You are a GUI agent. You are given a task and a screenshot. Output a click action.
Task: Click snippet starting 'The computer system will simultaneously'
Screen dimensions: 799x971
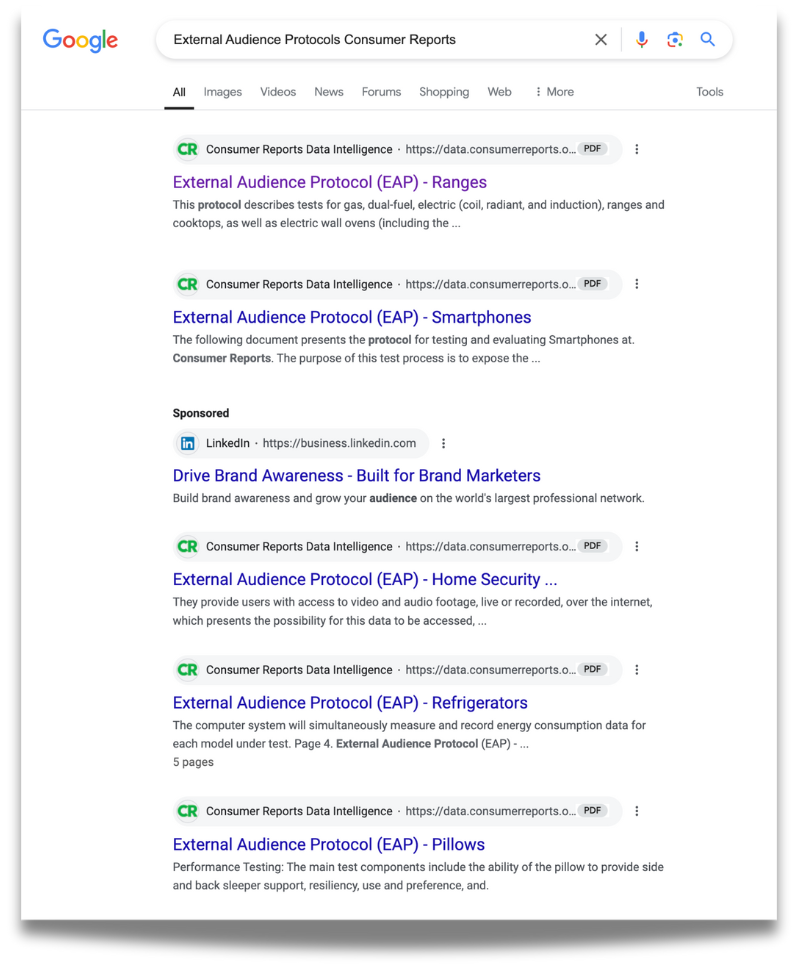pyautogui.click(x=409, y=734)
